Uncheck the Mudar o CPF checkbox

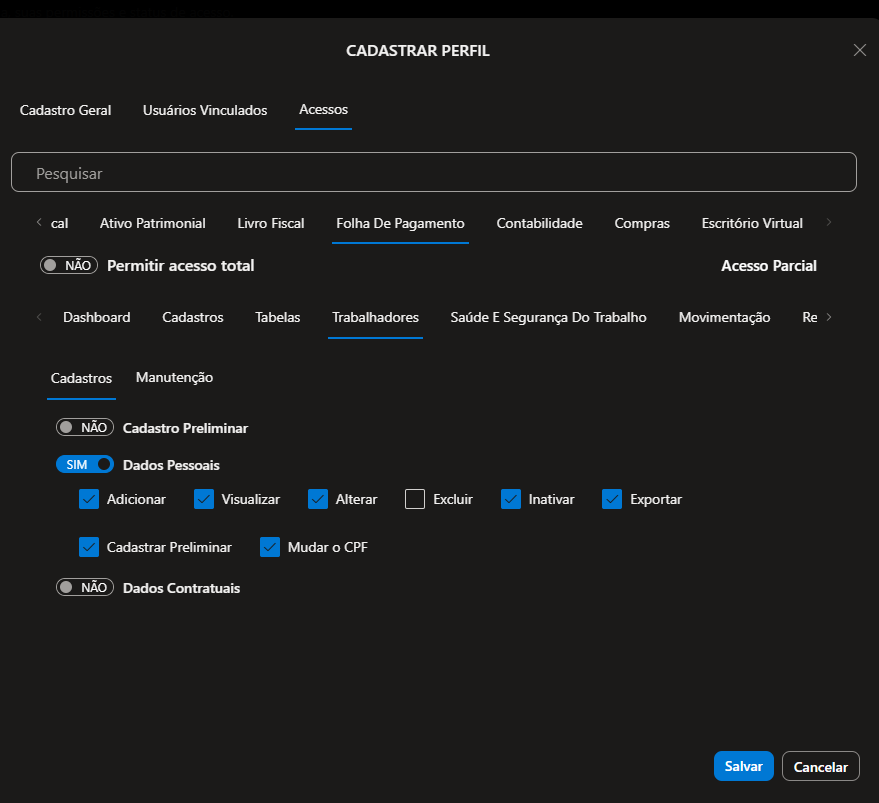(x=270, y=547)
